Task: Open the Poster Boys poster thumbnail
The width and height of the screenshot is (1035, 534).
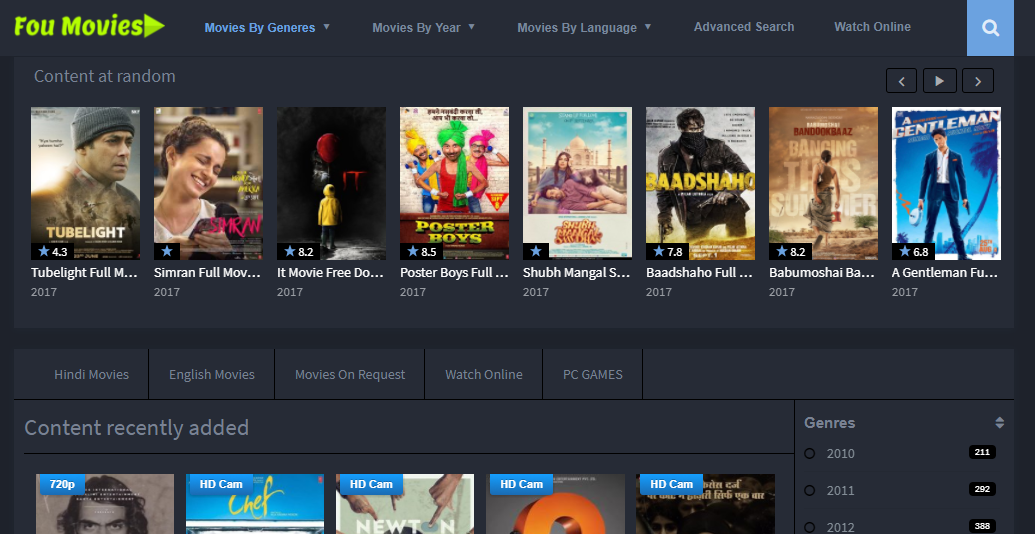Action: (x=454, y=184)
